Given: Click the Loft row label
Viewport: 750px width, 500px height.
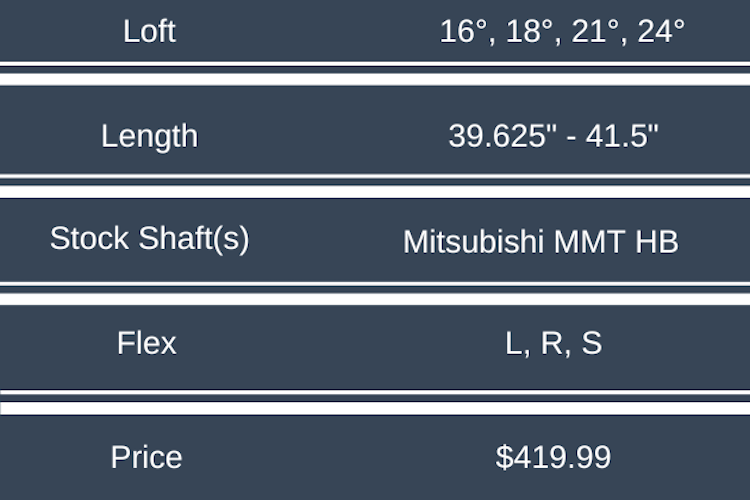Looking at the screenshot, I should (x=149, y=31).
